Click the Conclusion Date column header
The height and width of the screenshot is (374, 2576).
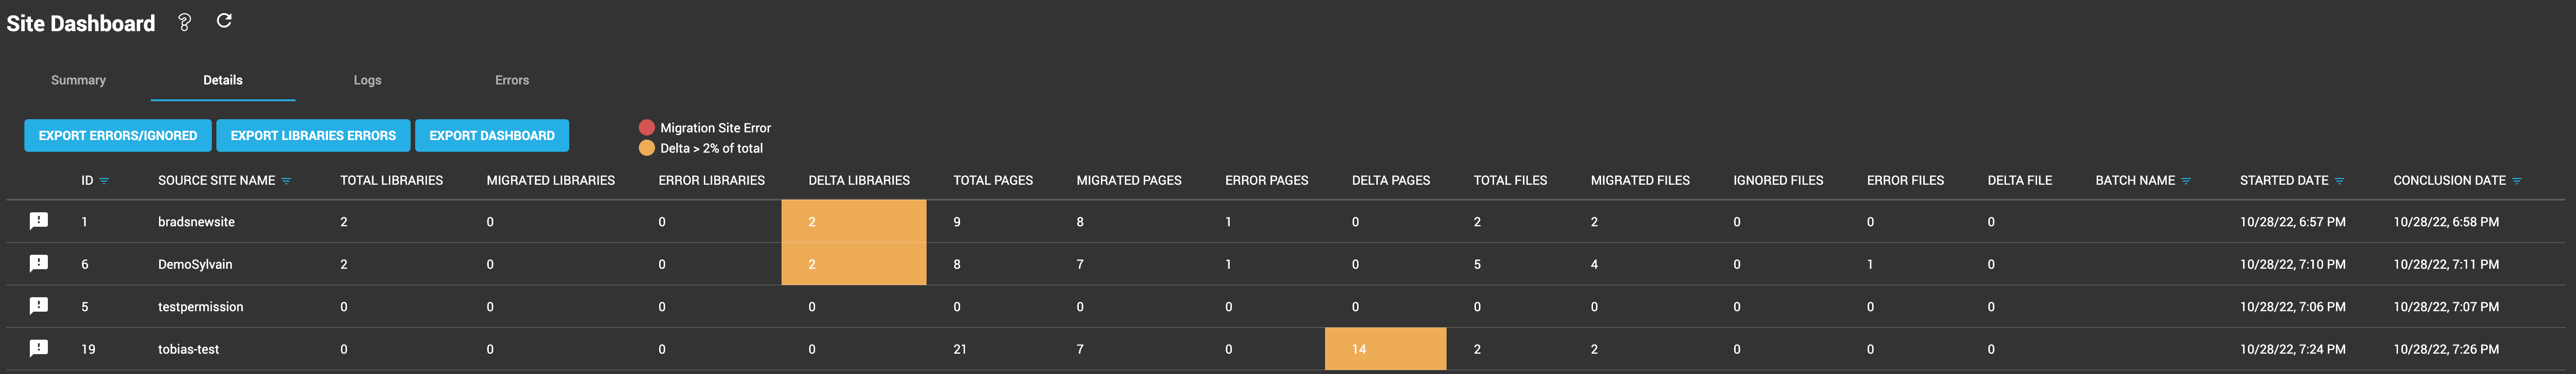pyautogui.click(x=2449, y=181)
